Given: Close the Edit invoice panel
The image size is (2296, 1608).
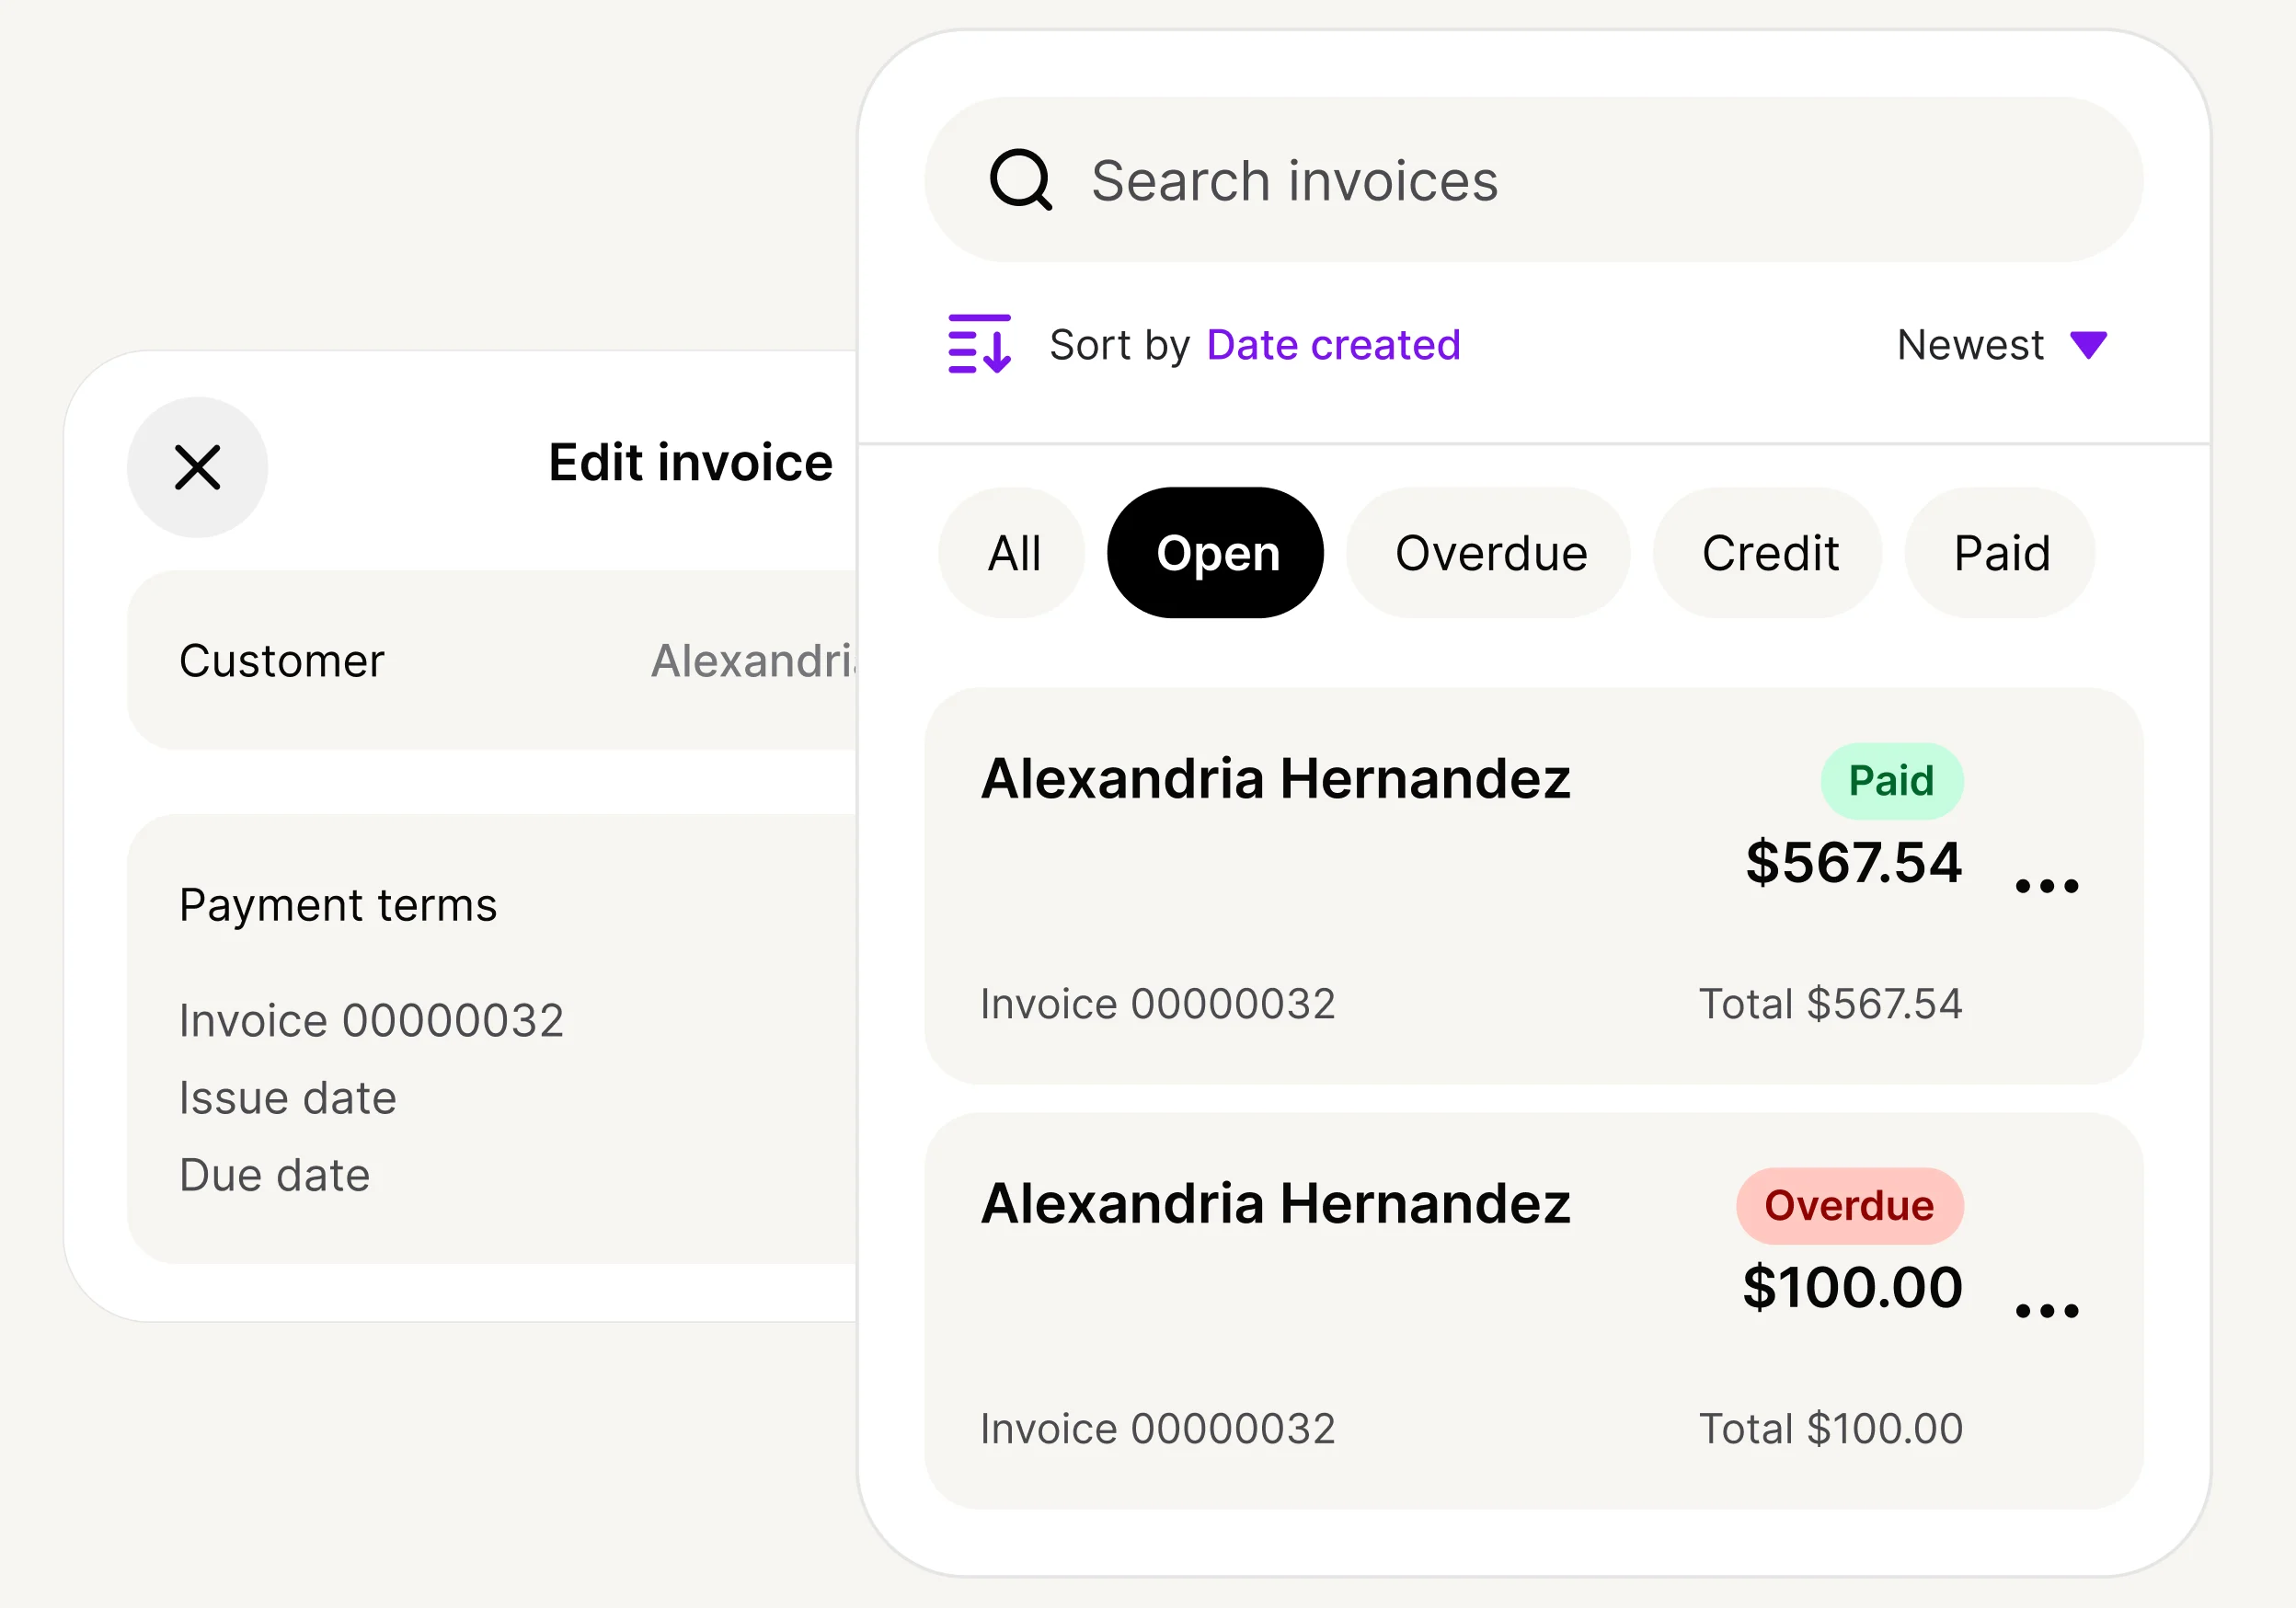Looking at the screenshot, I should pyautogui.click(x=197, y=467).
